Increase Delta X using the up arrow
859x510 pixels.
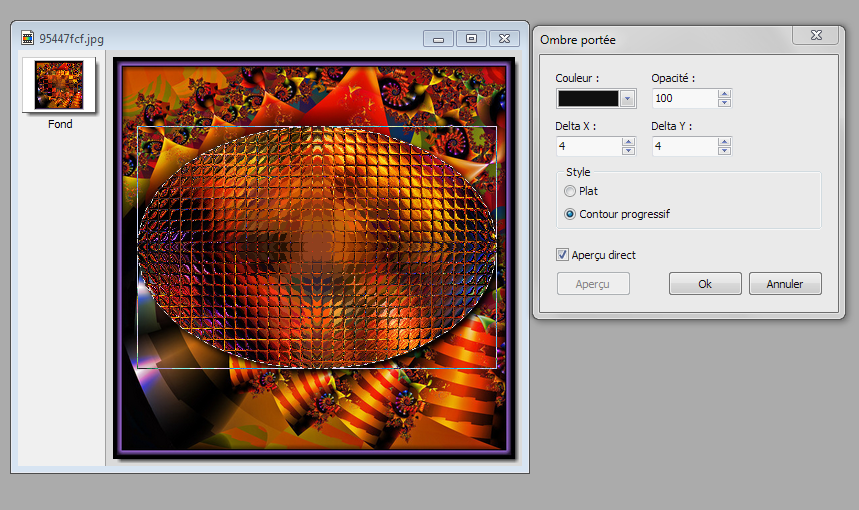[628, 142]
